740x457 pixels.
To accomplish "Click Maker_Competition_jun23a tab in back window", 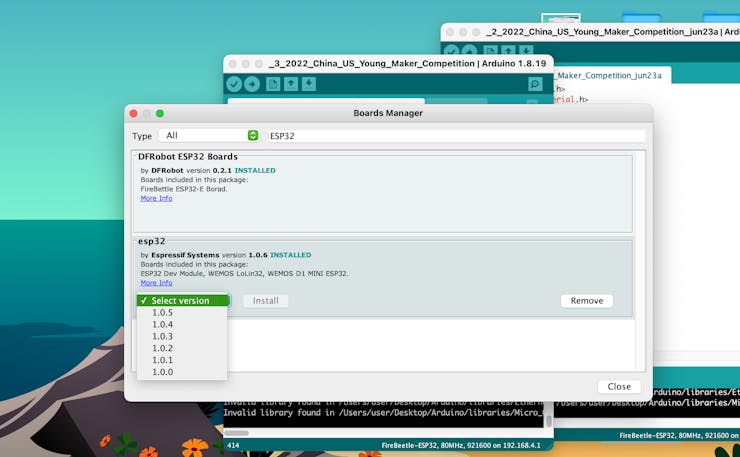I will (x=613, y=76).
